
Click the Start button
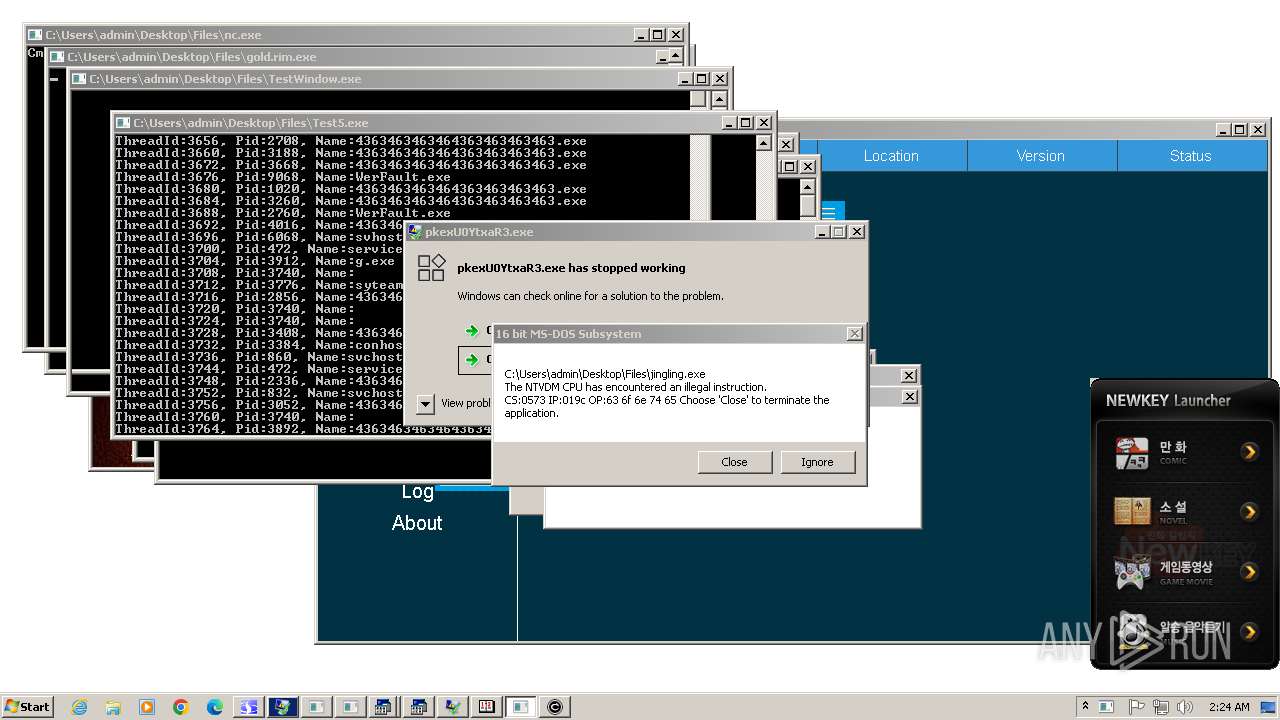click(x=27, y=706)
